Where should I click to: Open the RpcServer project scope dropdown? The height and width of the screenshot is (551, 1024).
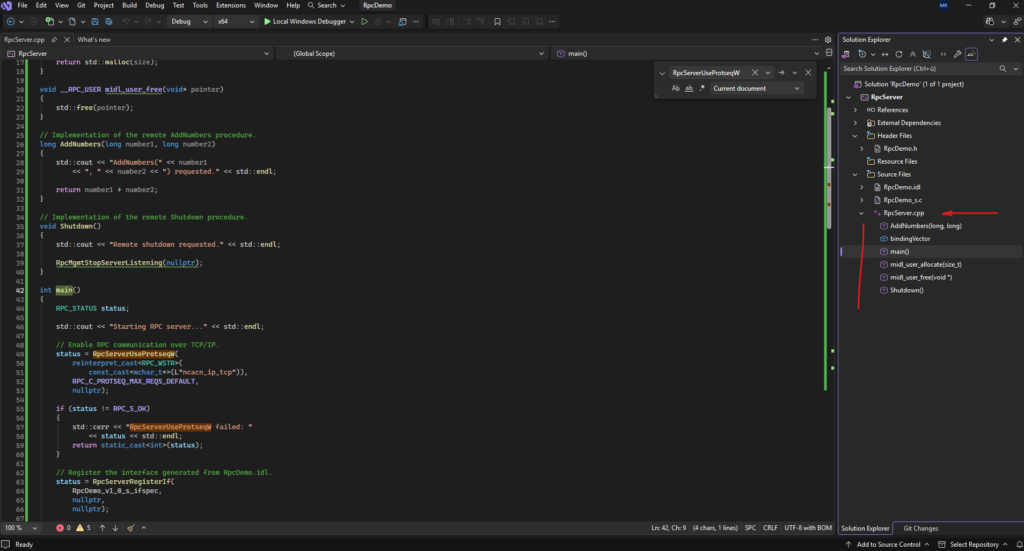(x=138, y=54)
